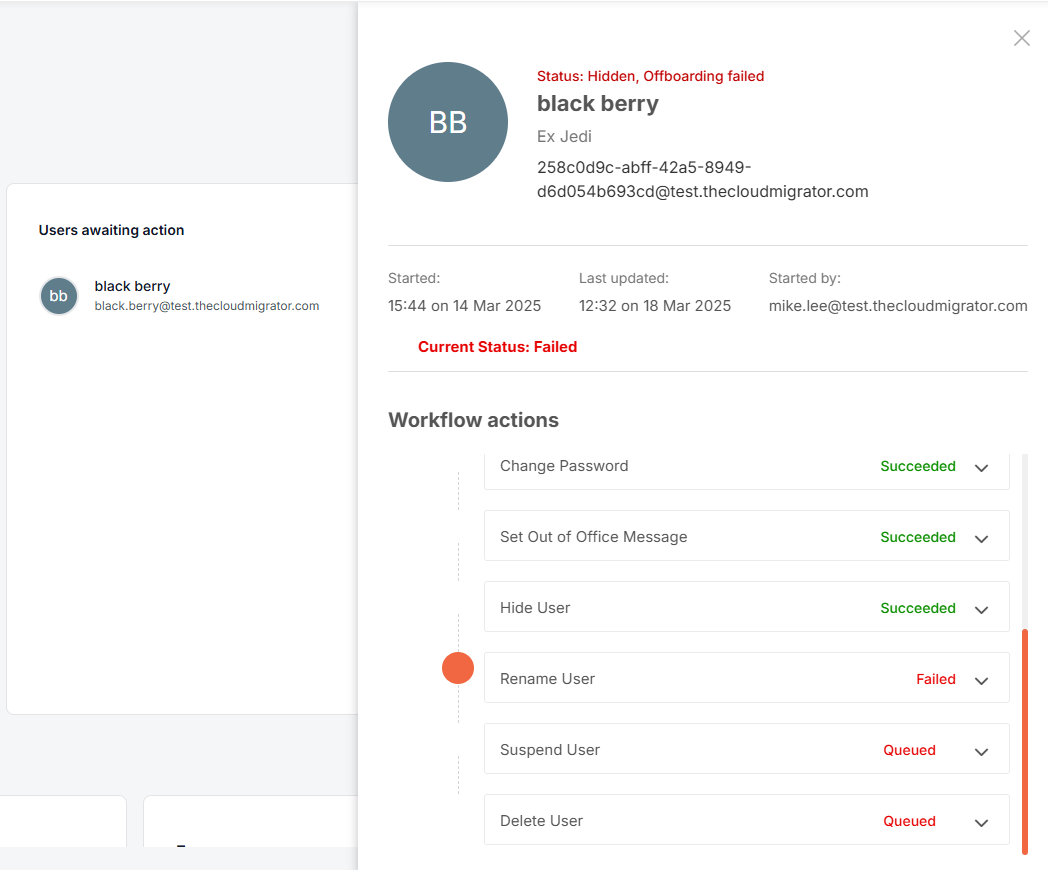Expand the Rename User failed action
This screenshot has height=870, width=1048.
pyautogui.click(x=981, y=681)
